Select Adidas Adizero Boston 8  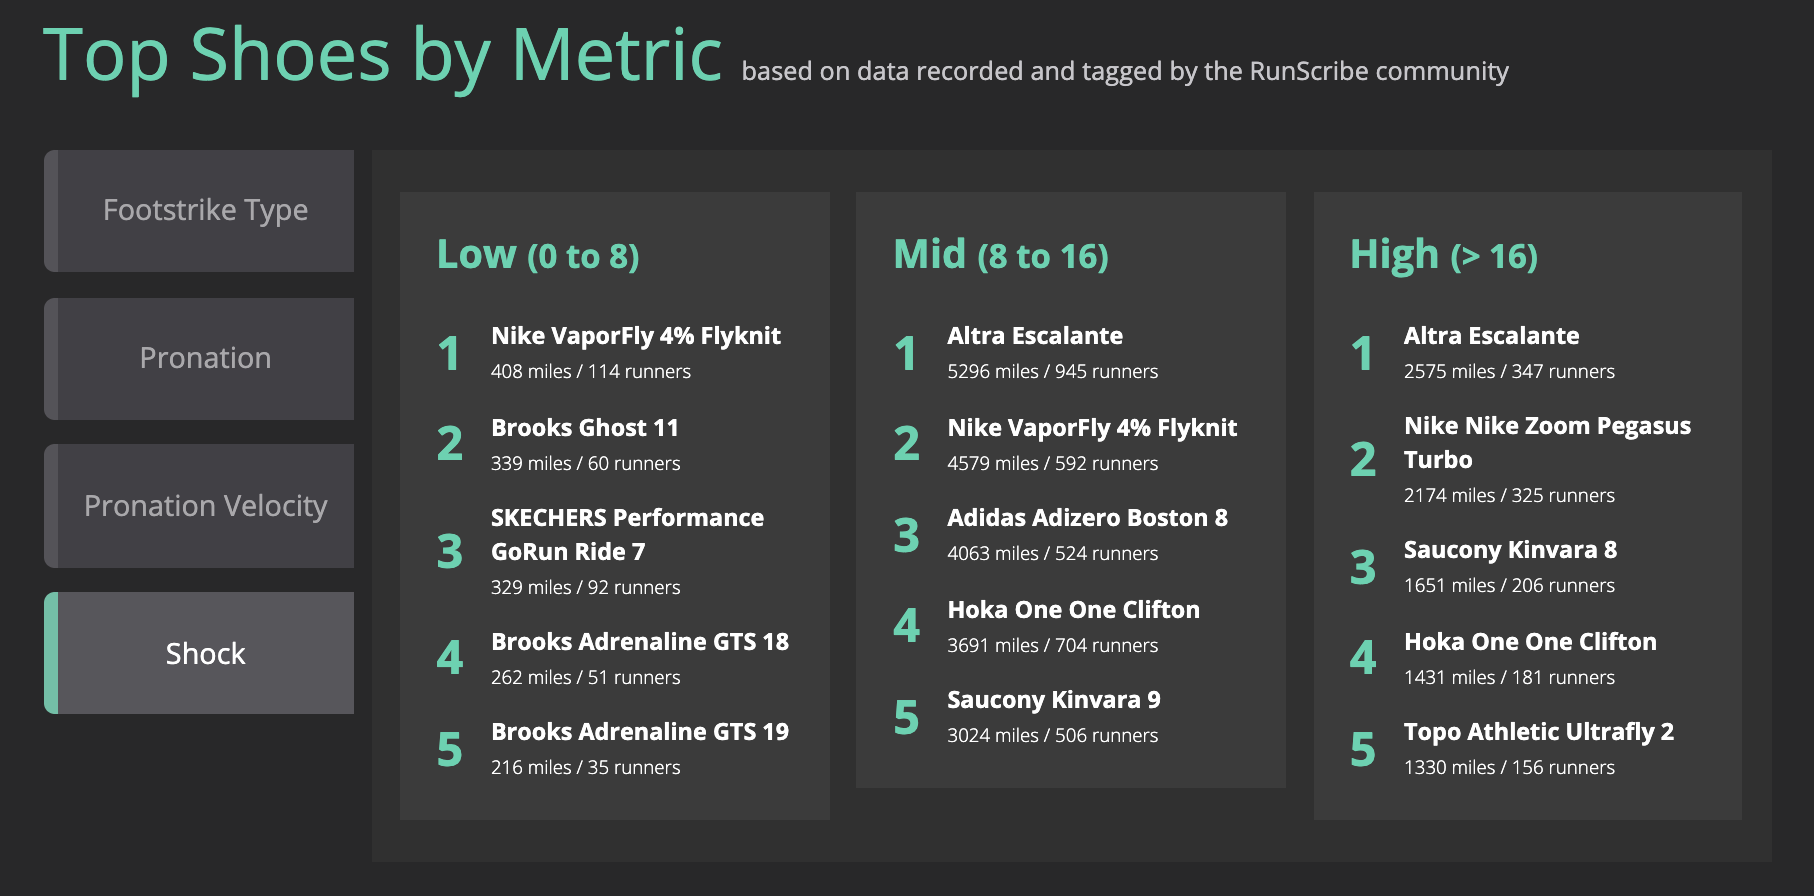[1087, 518]
